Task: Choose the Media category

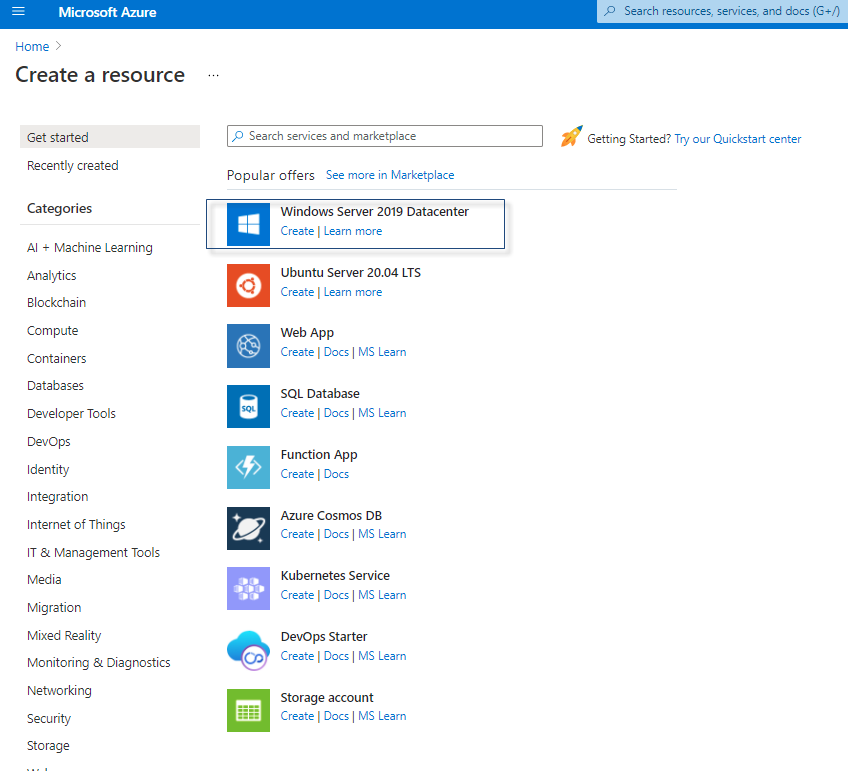Action: point(44,580)
